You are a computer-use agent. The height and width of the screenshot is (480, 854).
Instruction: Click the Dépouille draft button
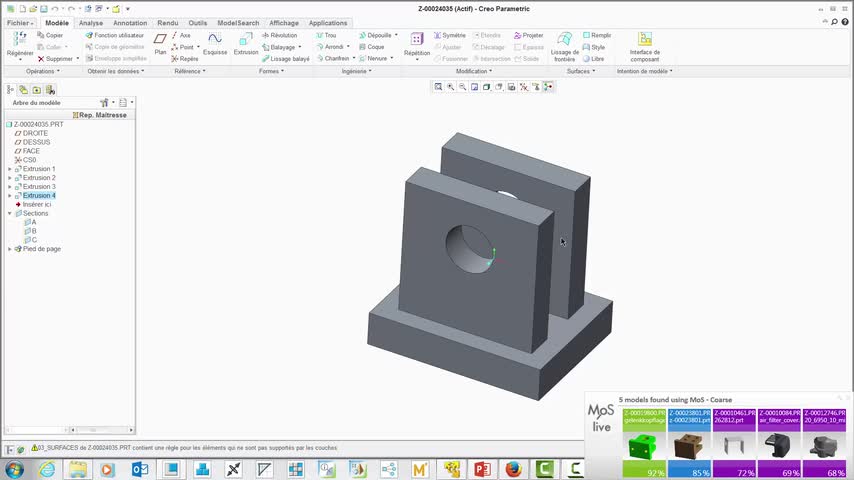pos(375,35)
